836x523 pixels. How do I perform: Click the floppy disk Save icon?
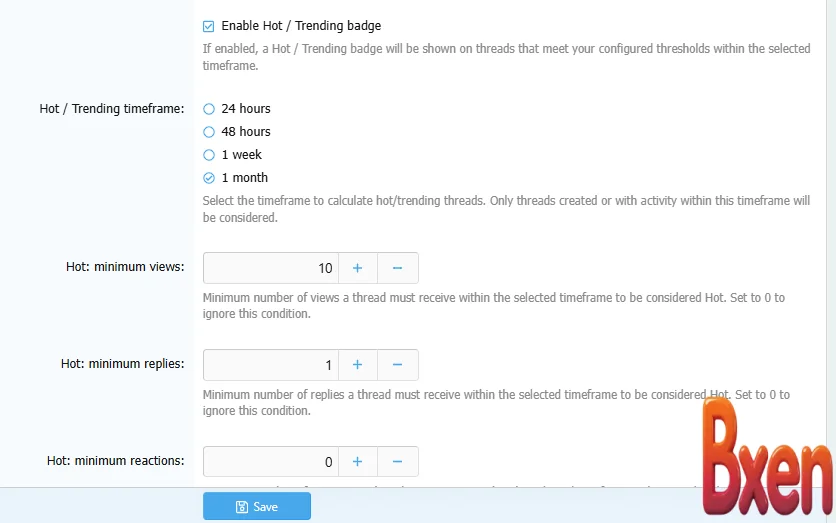coord(242,507)
